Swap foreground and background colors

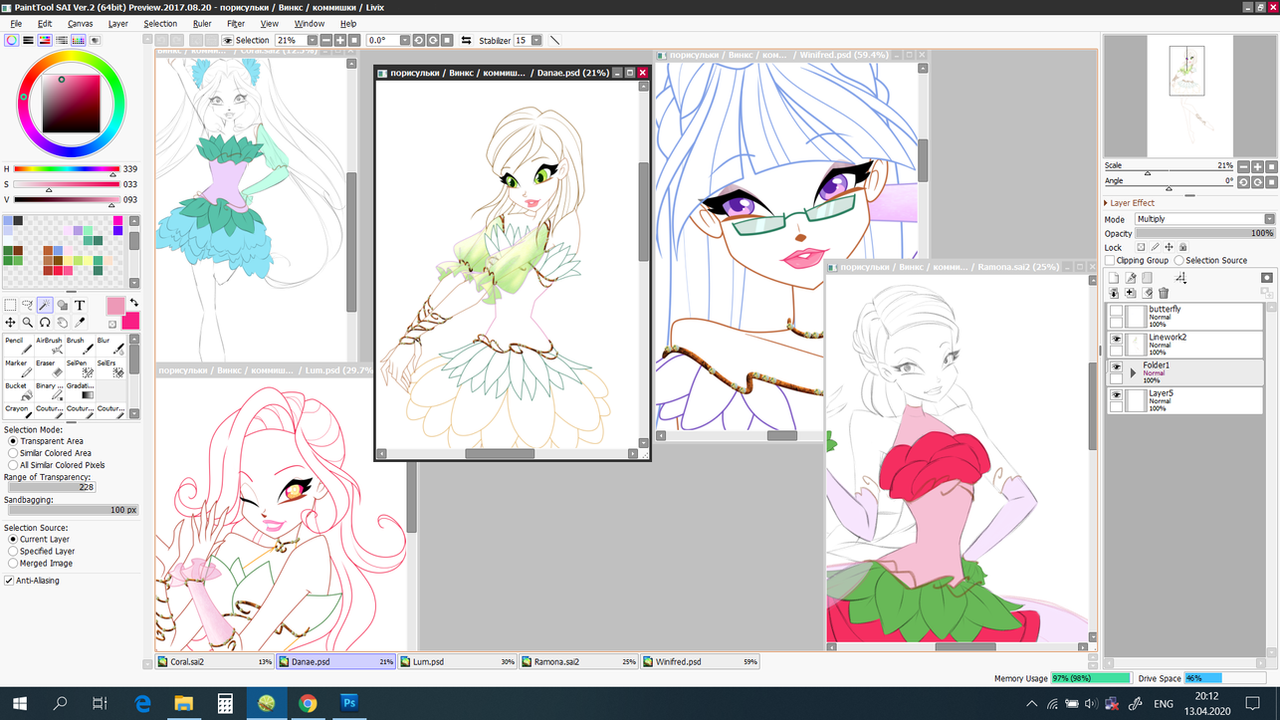(134, 302)
